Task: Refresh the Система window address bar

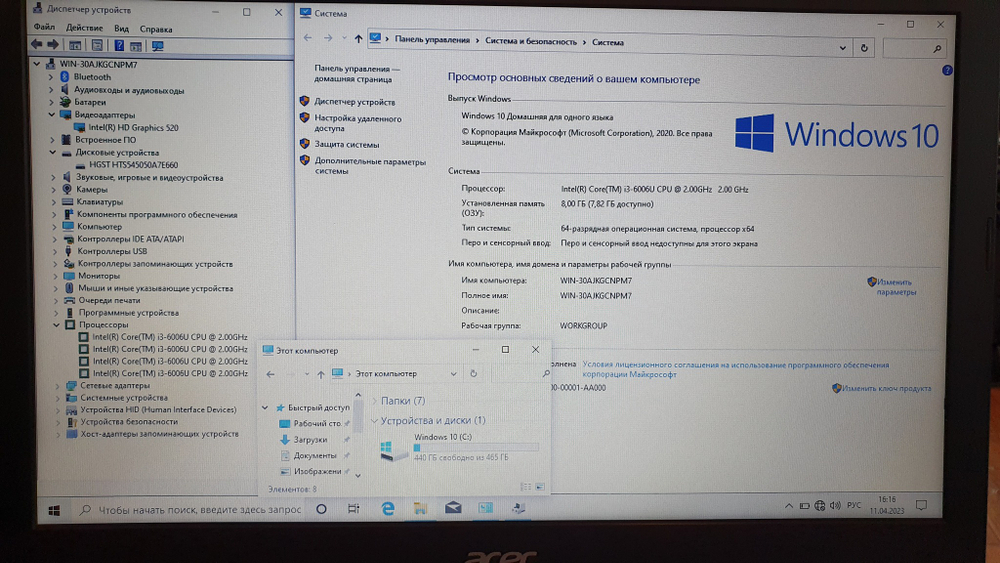Action: pyautogui.click(x=864, y=48)
